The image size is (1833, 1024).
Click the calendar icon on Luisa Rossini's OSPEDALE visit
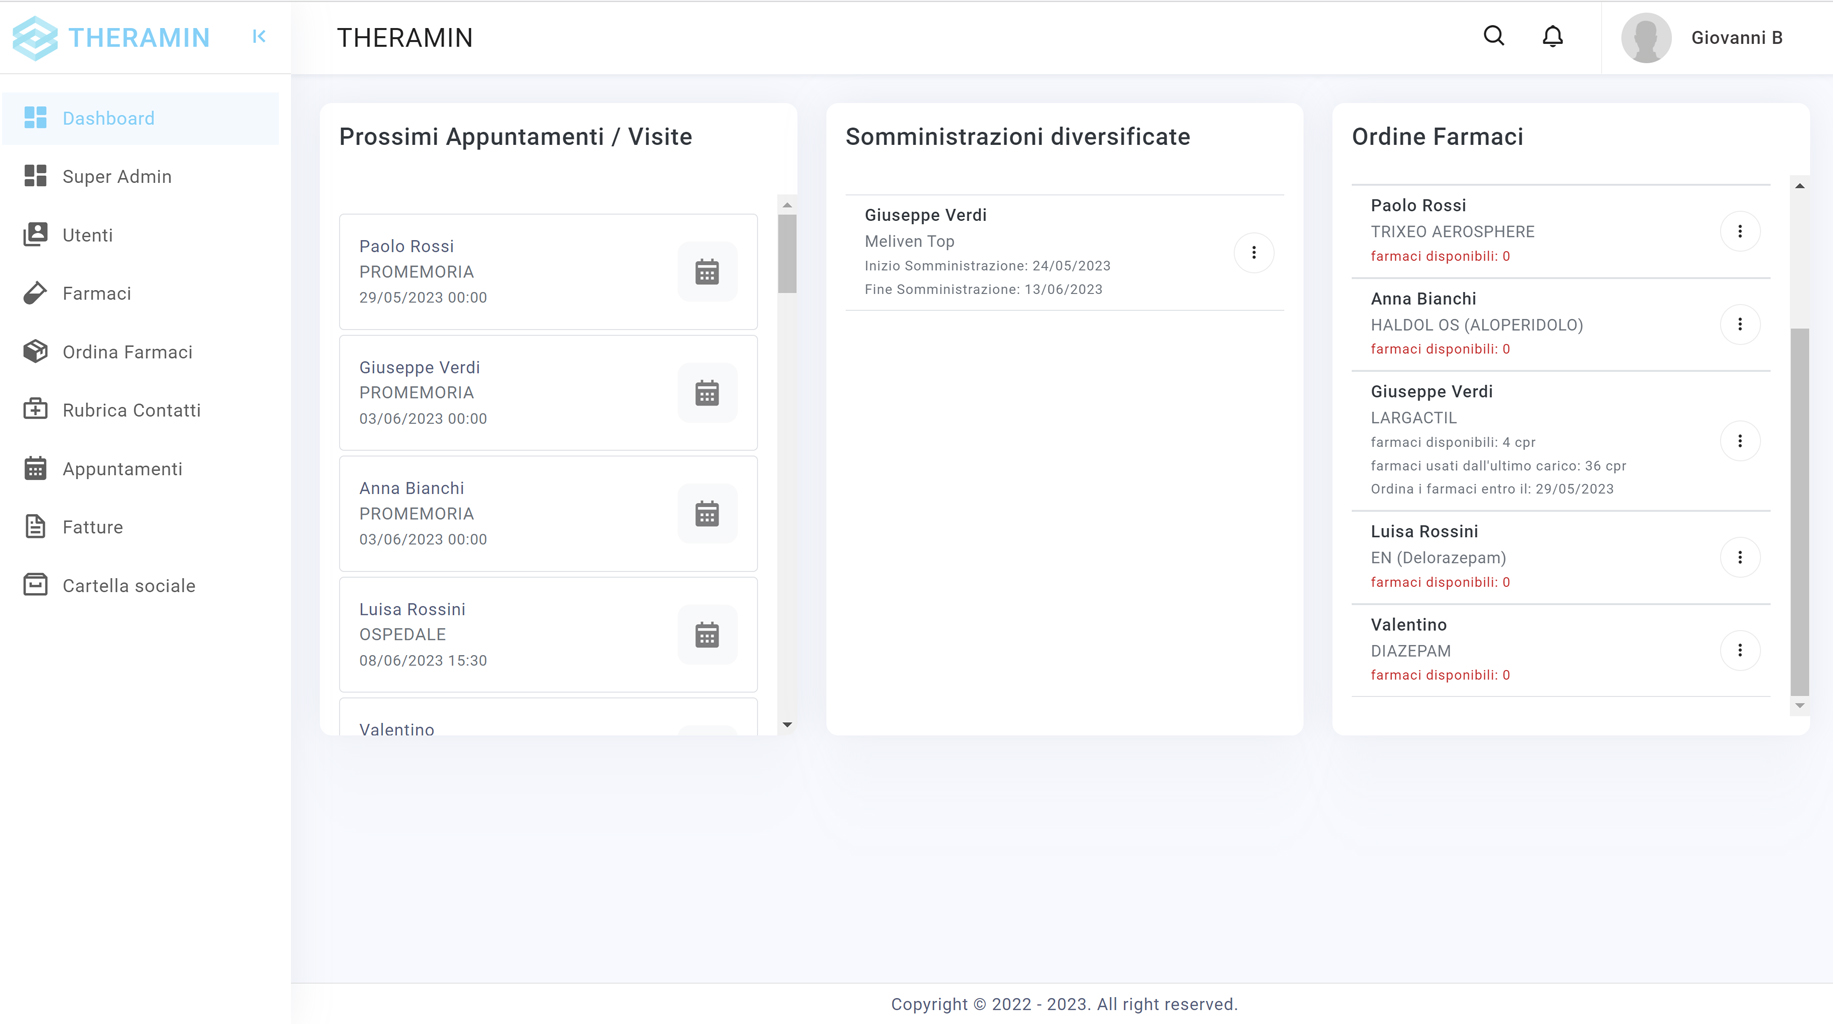click(707, 634)
